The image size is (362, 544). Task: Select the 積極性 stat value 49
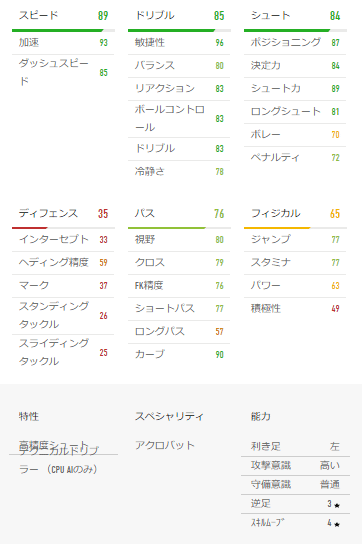335,308
